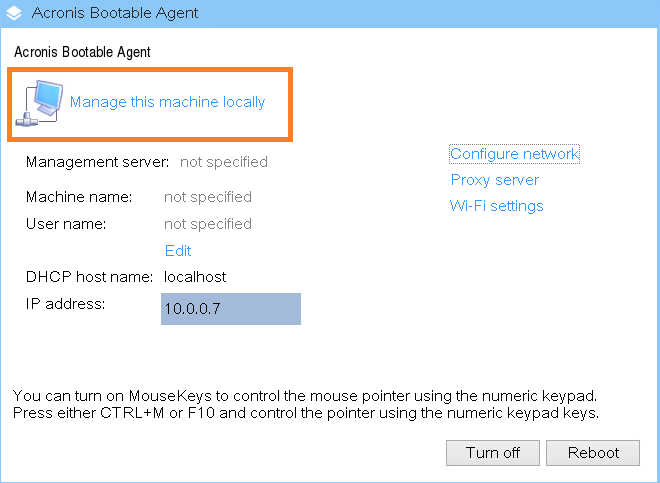The width and height of the screenshot is (660, 483).
Task: Click the User name not specified value
Action: pos(208,224)
